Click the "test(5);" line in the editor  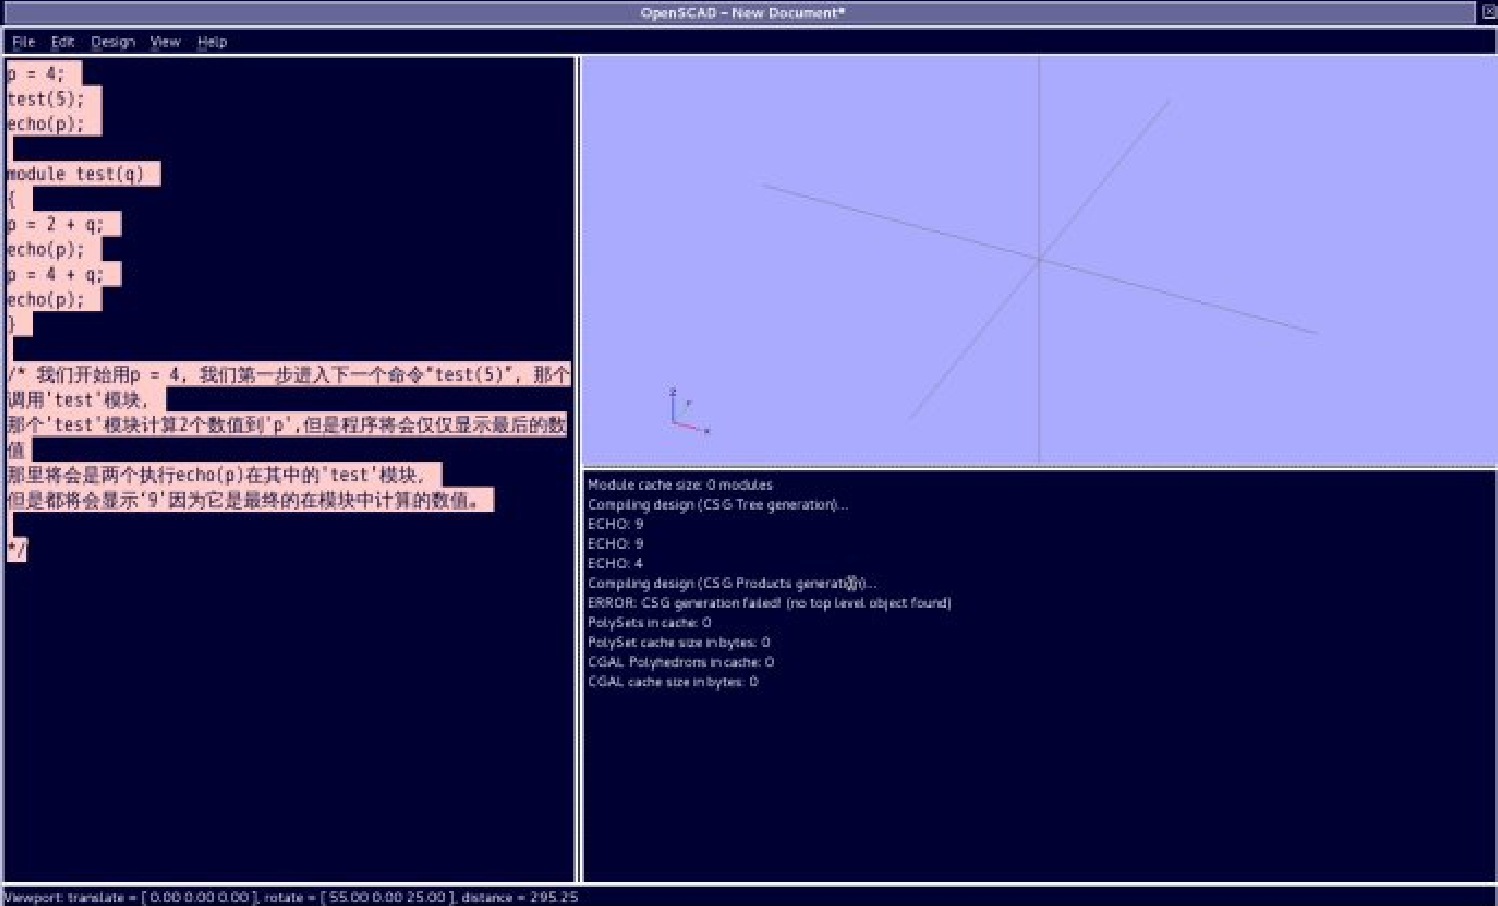coord(47,99)
